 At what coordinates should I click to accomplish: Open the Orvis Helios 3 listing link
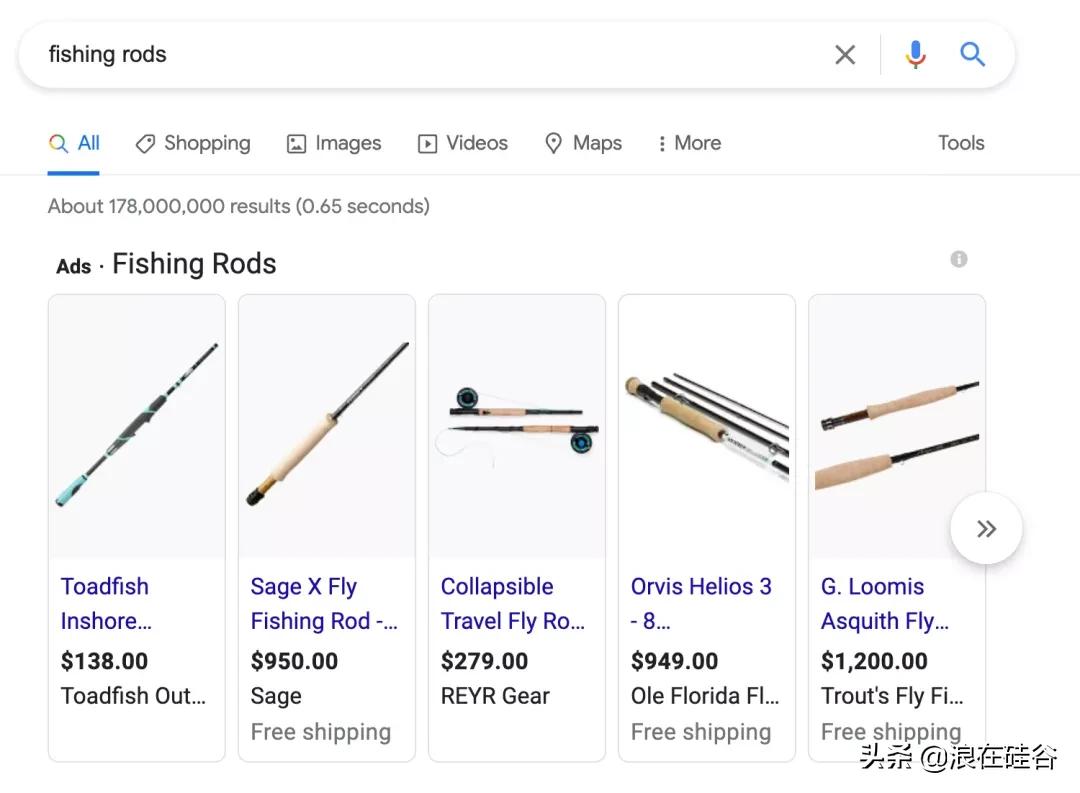pyautogui.click(x=701, y=603)
